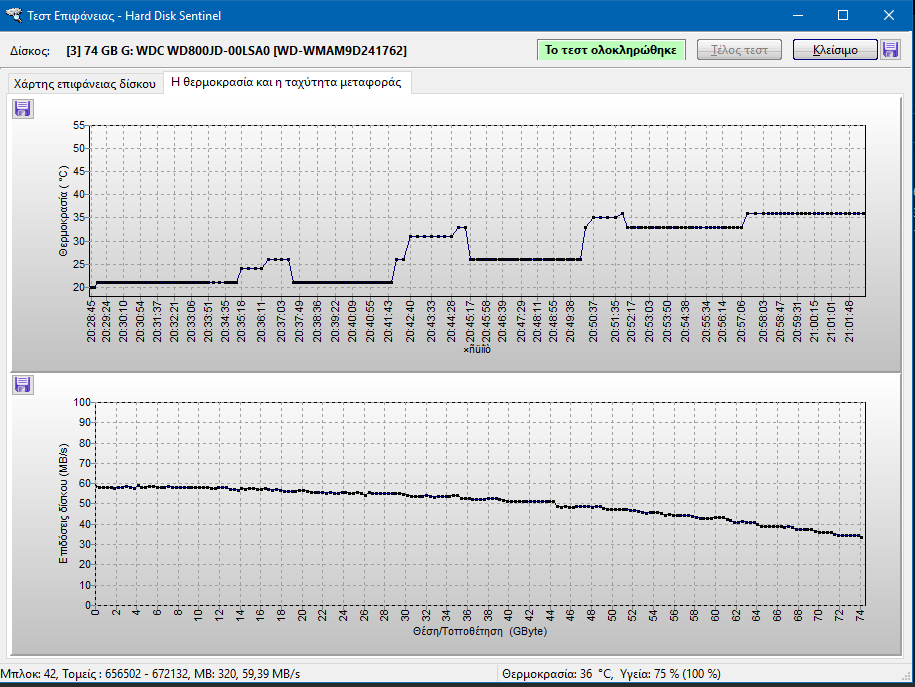This screenshot has height=687, width=915.
Task: Click the Το τεστ ολοκληρώθηκε status label
Action: click(611, 50)
